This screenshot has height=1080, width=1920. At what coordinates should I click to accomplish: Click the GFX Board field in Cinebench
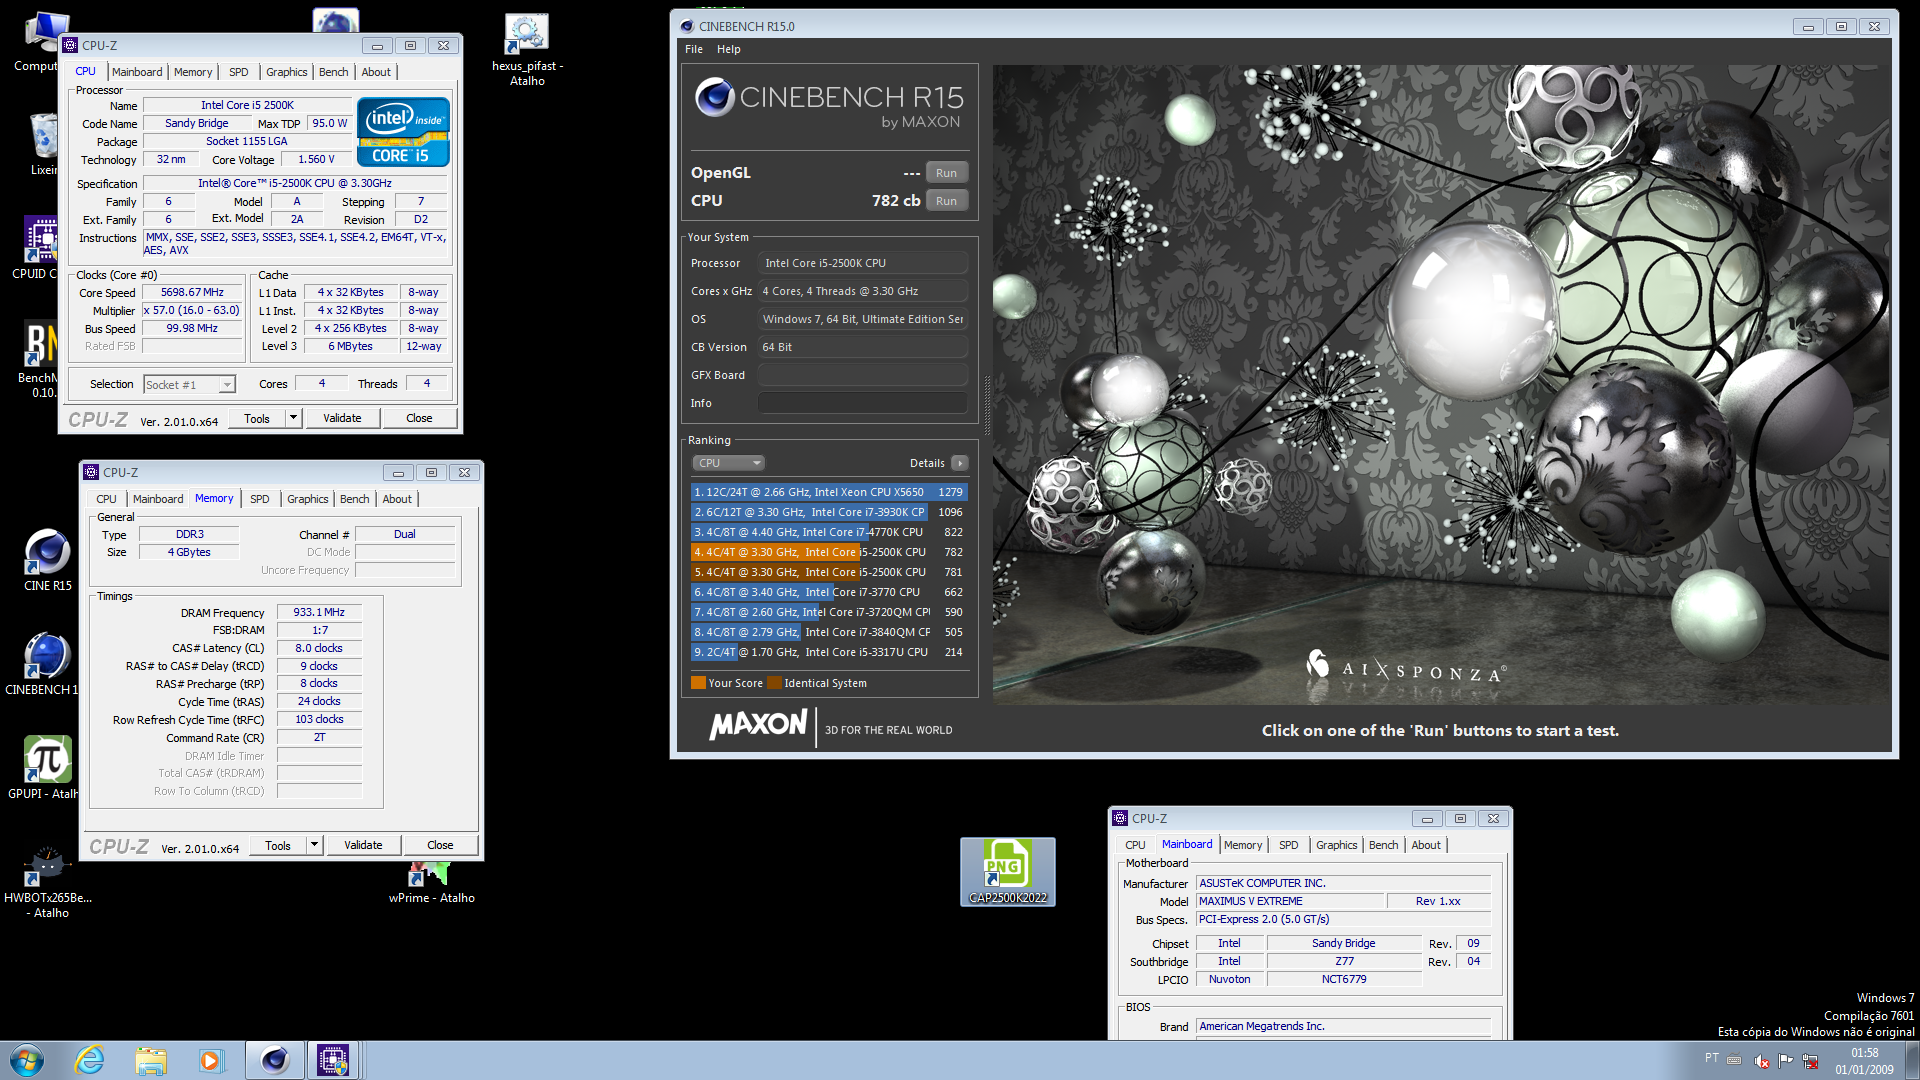point(862,375)
